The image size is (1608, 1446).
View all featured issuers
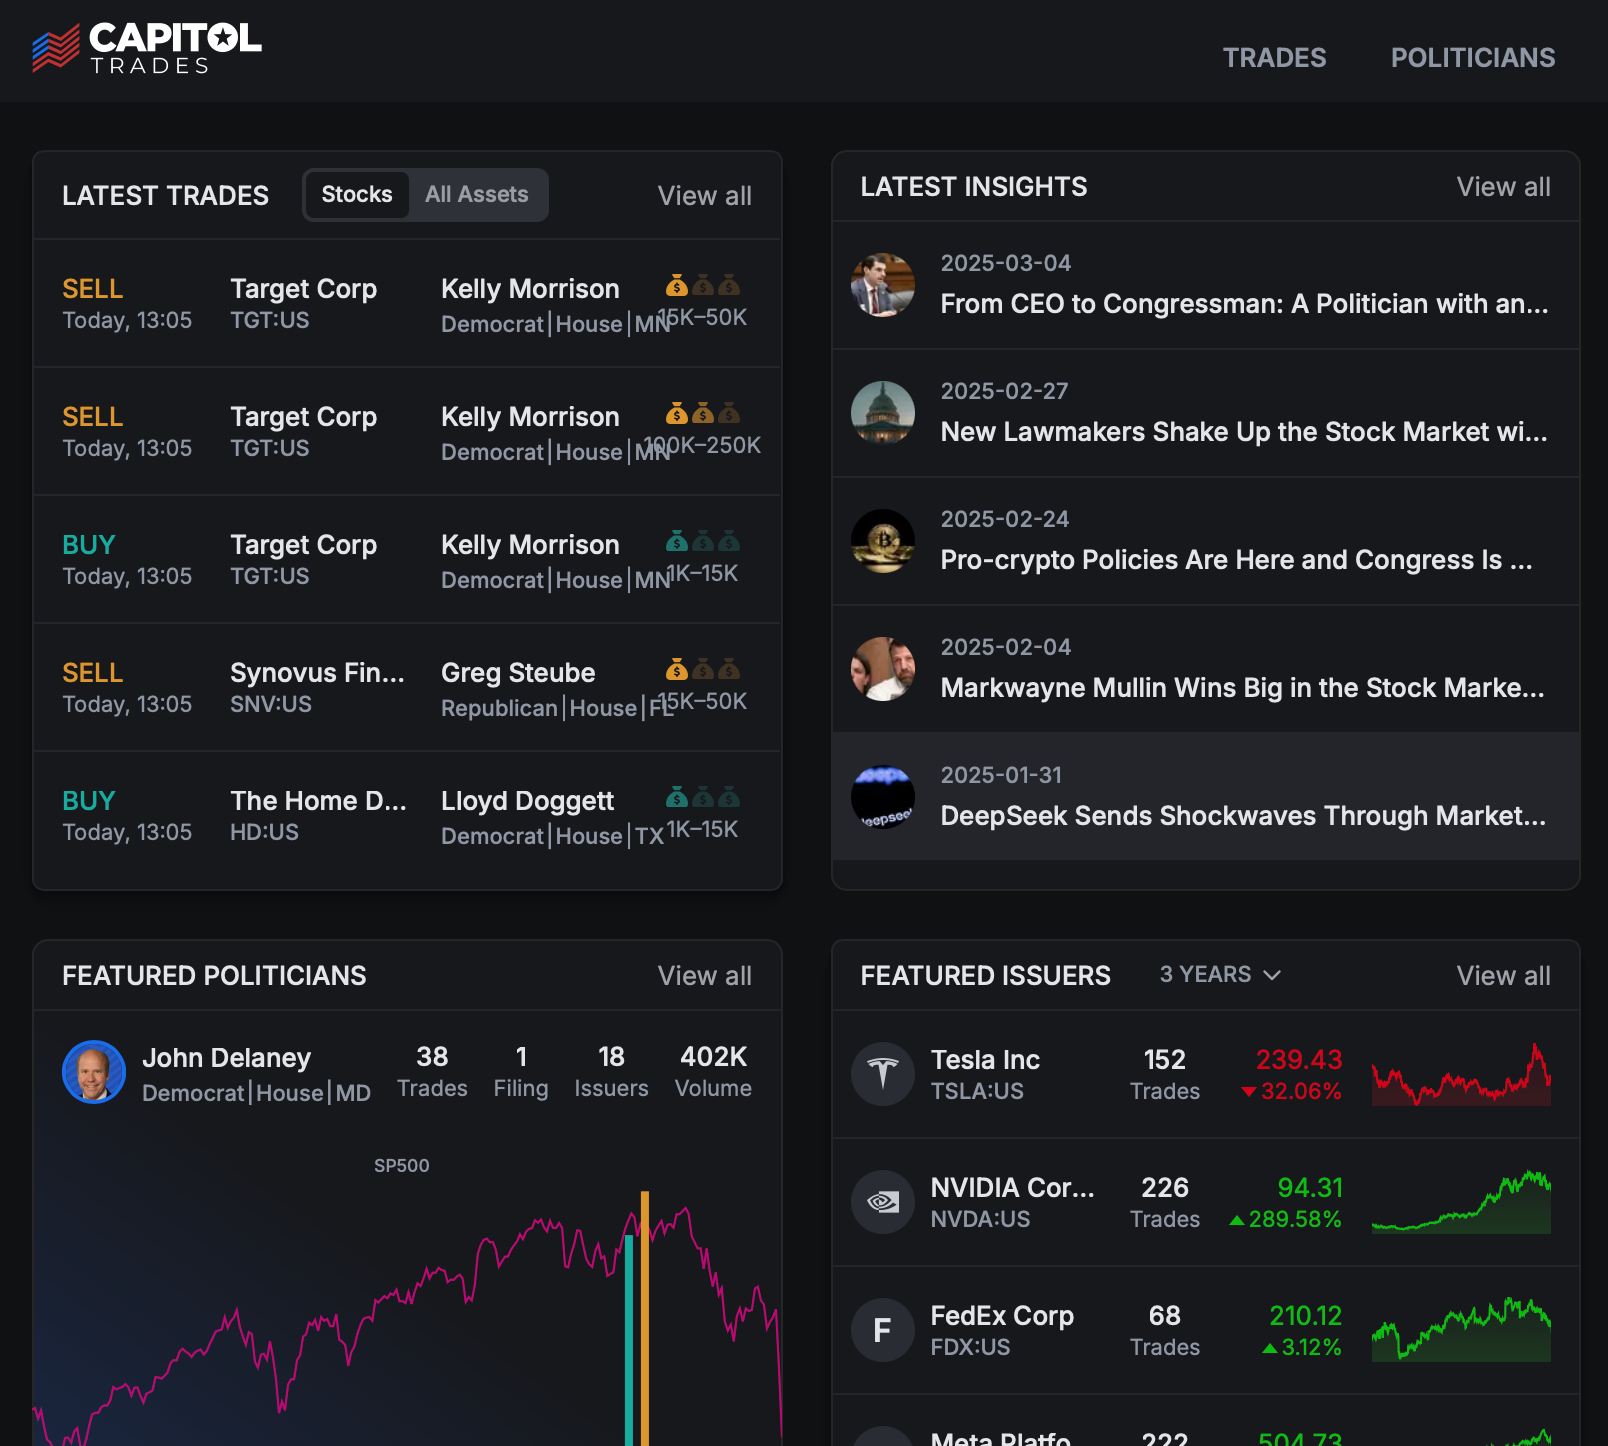pos(1503,976)
